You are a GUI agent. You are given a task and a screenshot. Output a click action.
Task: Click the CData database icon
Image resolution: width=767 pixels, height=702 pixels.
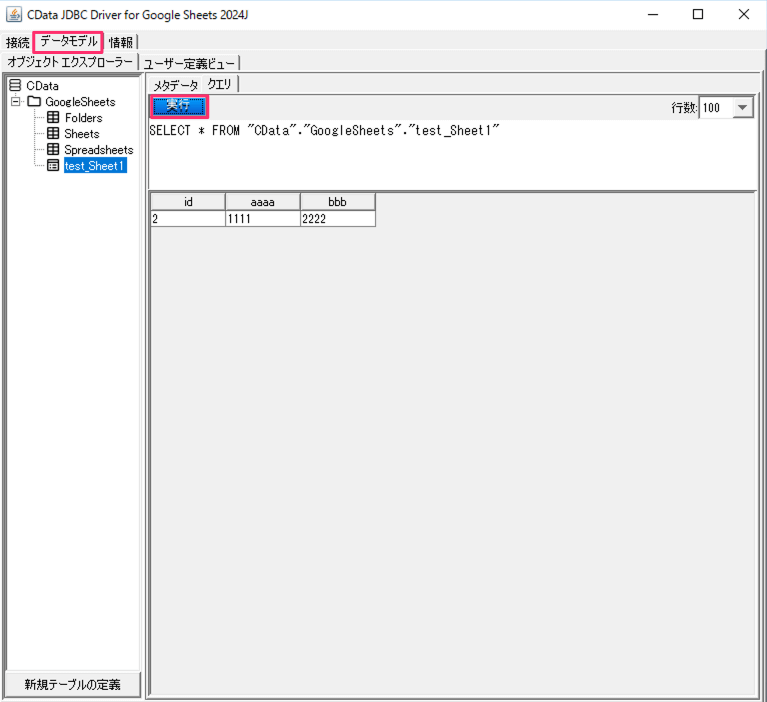[15, 86]
